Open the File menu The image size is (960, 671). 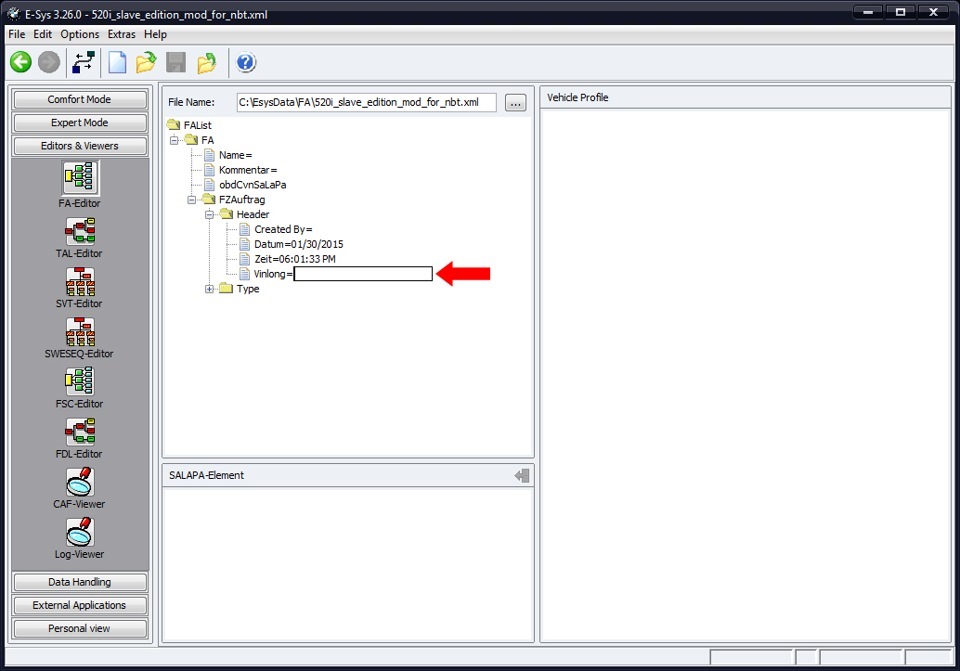click(x=17, y=34)
